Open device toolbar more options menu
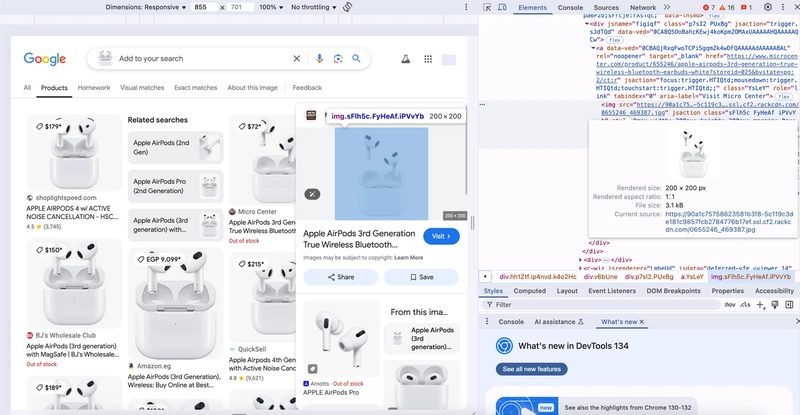The width and height of the screenshot is (800, 415). tap(466, 7)
